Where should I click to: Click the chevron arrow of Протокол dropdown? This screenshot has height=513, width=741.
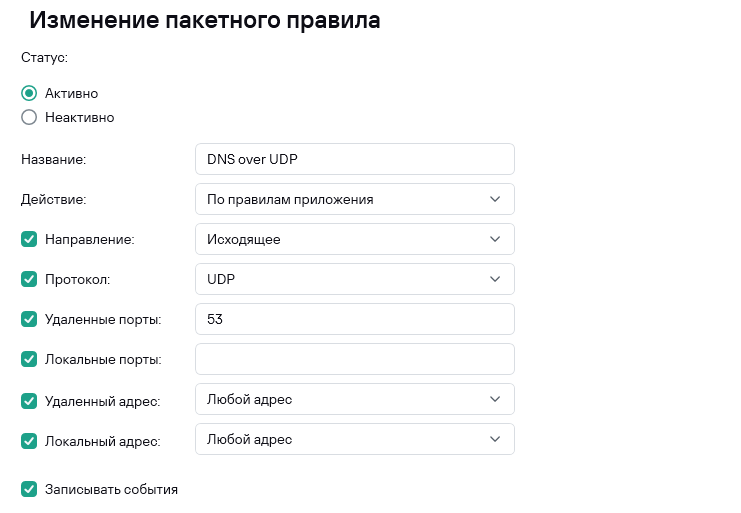pos(495,279)
